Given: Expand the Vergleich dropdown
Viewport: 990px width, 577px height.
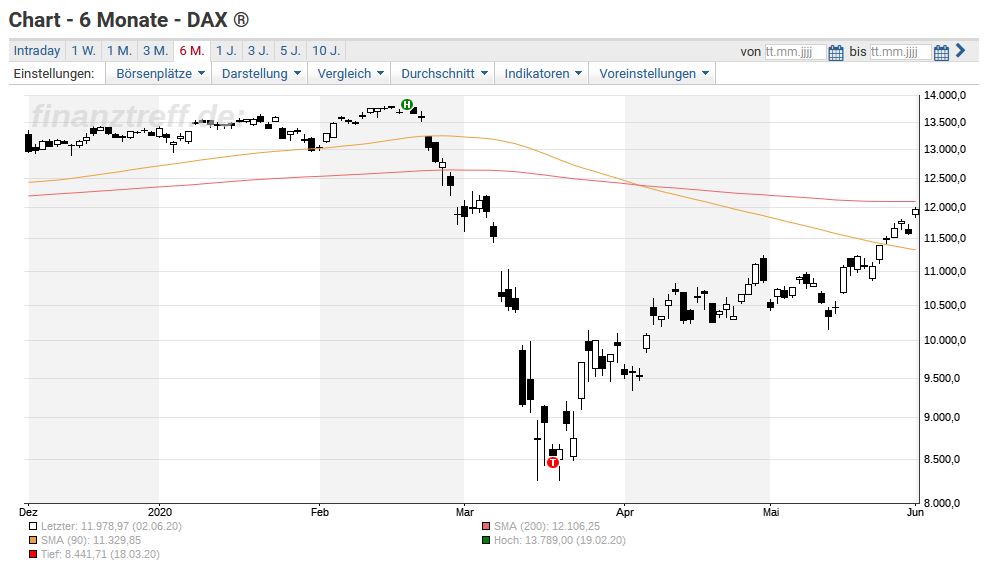Looking at the screenshot, I should point(350,73).
